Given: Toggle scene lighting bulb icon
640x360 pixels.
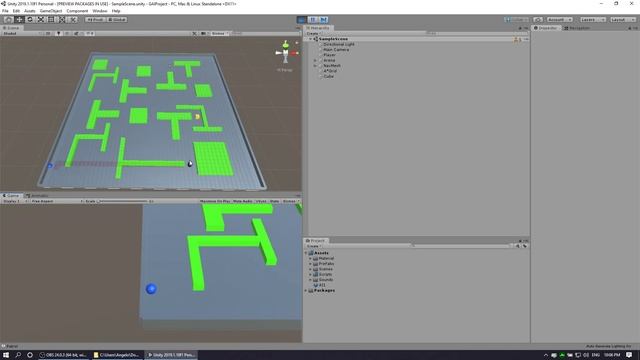Looking at the screenshot, I should coord(58,33).
